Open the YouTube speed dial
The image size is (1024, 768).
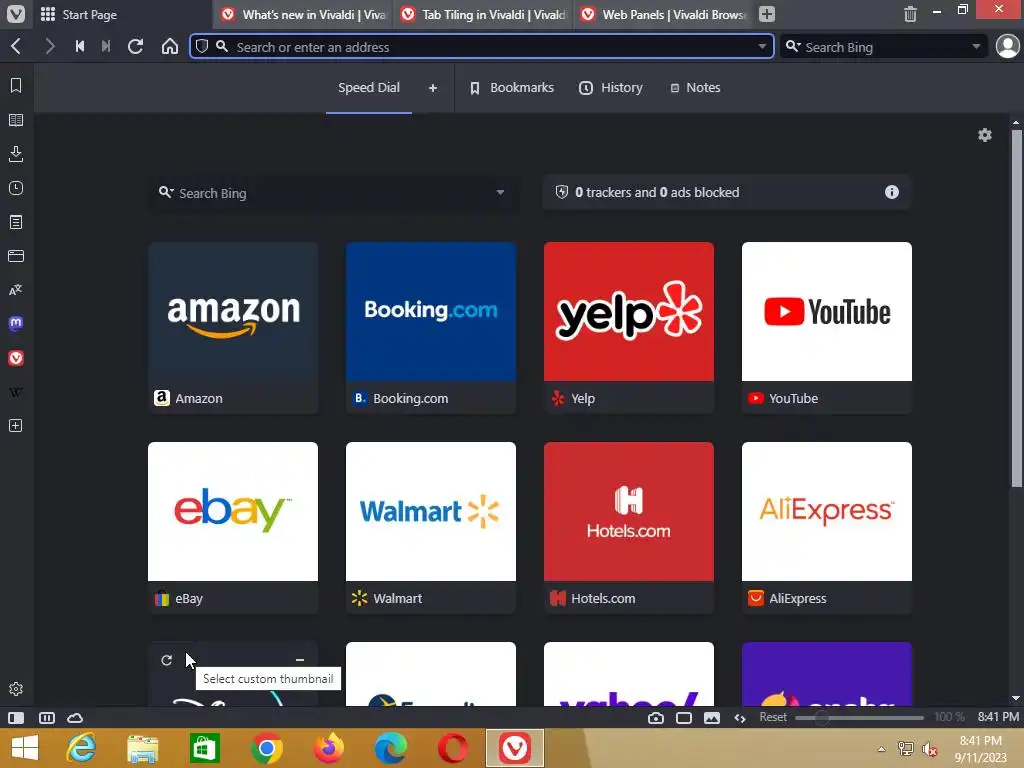(827, 328)
